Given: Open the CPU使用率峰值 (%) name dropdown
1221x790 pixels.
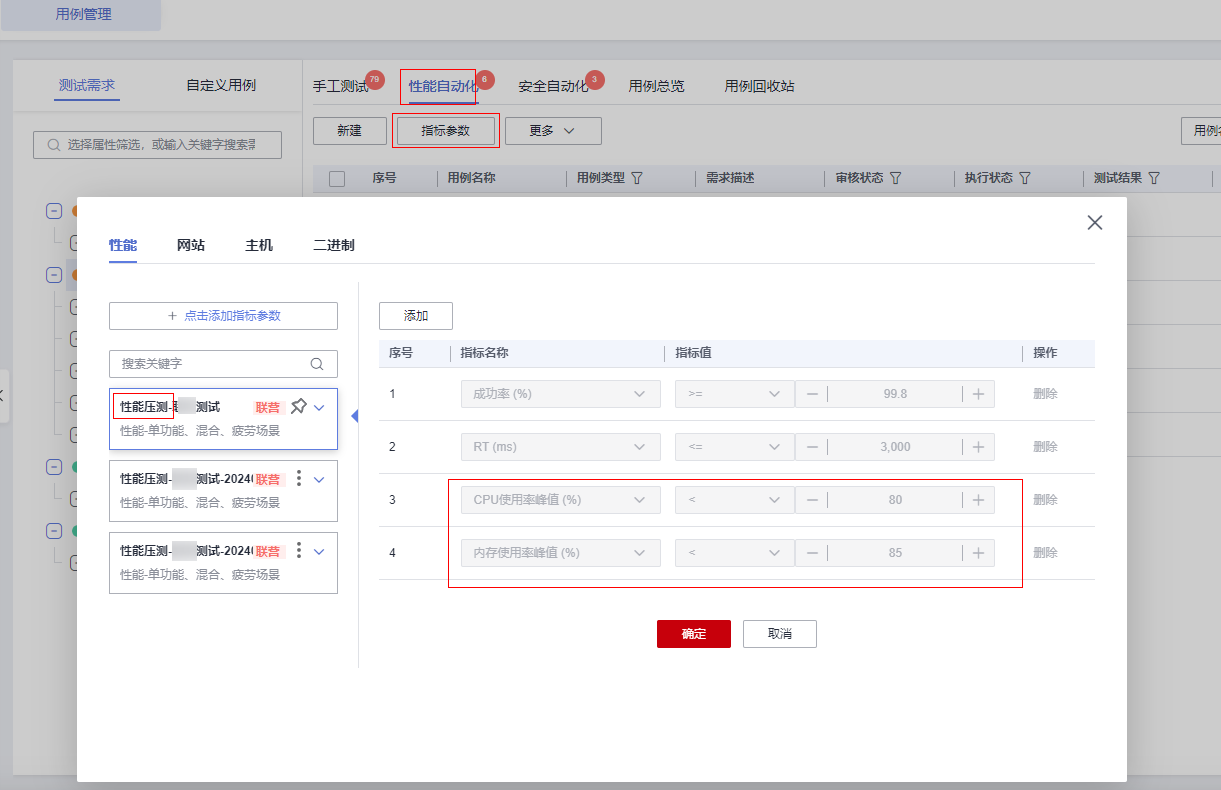Looking at the screenshot, I should click(560, 500).
